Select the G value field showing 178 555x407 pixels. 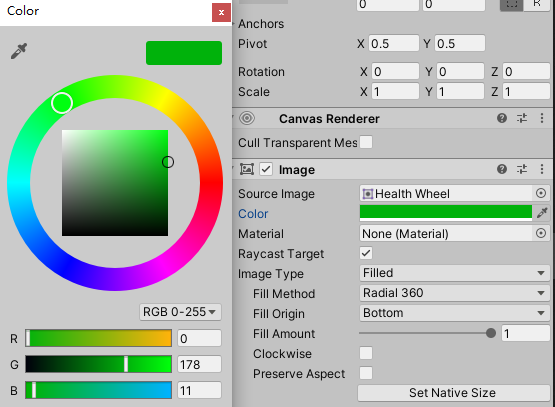199,364
